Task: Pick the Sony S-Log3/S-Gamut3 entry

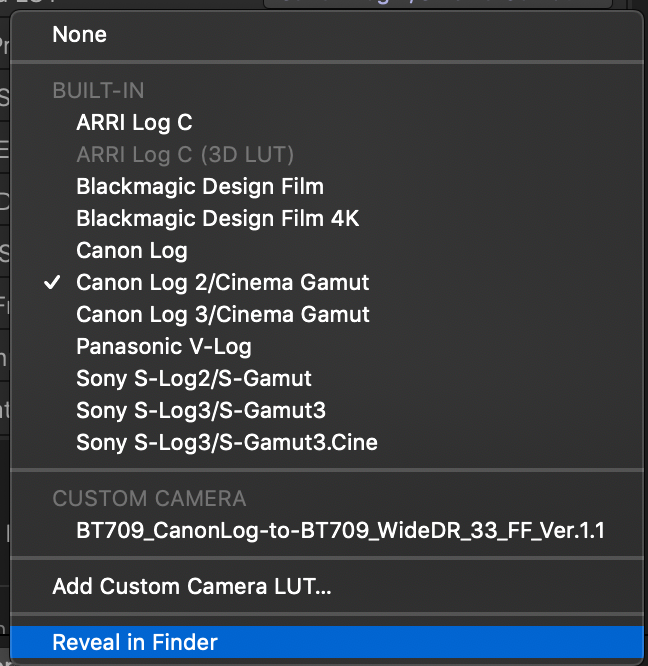Action: [201, 410]
